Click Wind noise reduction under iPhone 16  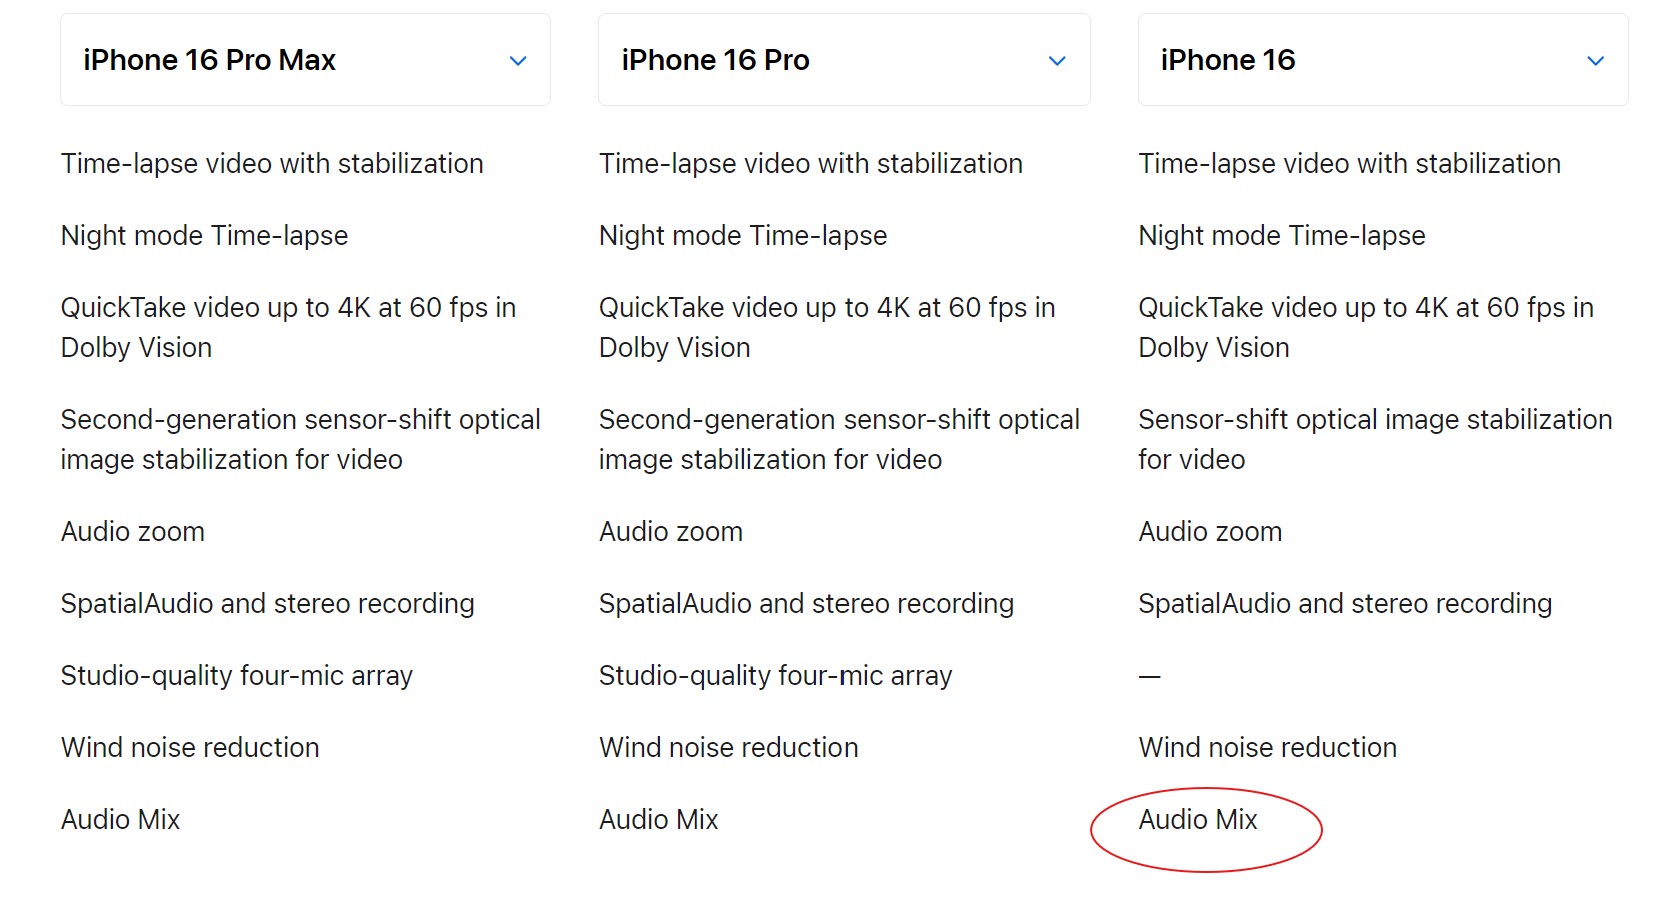pyautogui.click(x=1267, y=748)
